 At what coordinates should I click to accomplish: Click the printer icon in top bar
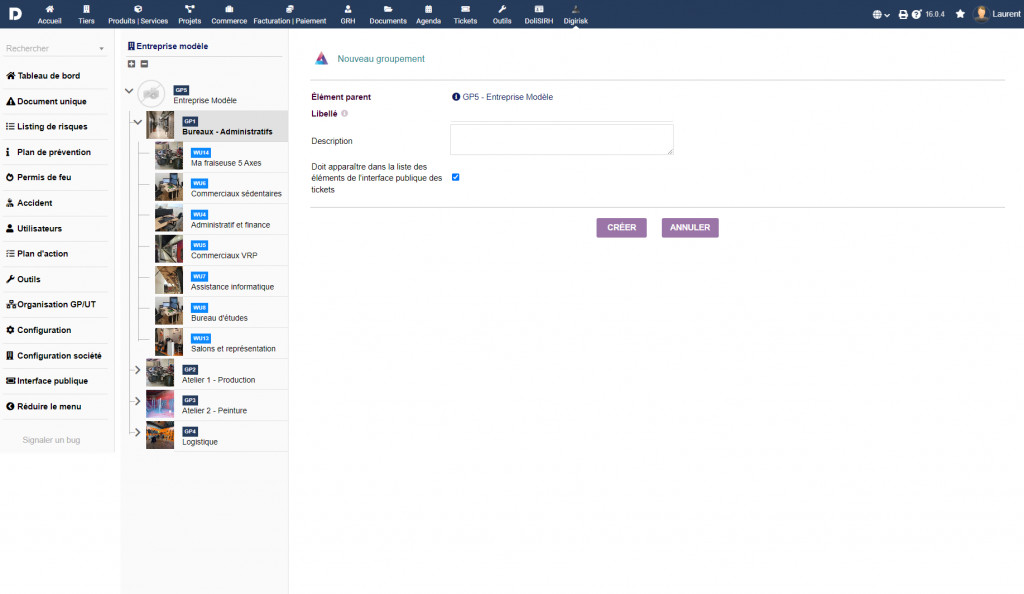(x=903, y=14)
